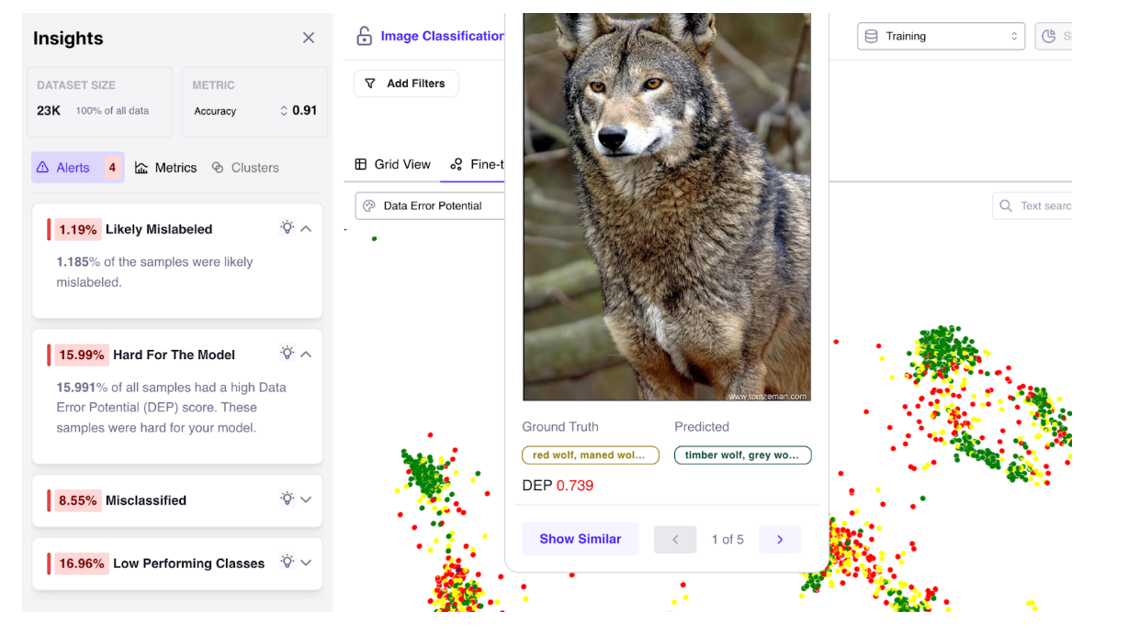Expand the Misclassified alert
Image resolution: width=1121 pixels, height=631 pixels.
point(306,500)
